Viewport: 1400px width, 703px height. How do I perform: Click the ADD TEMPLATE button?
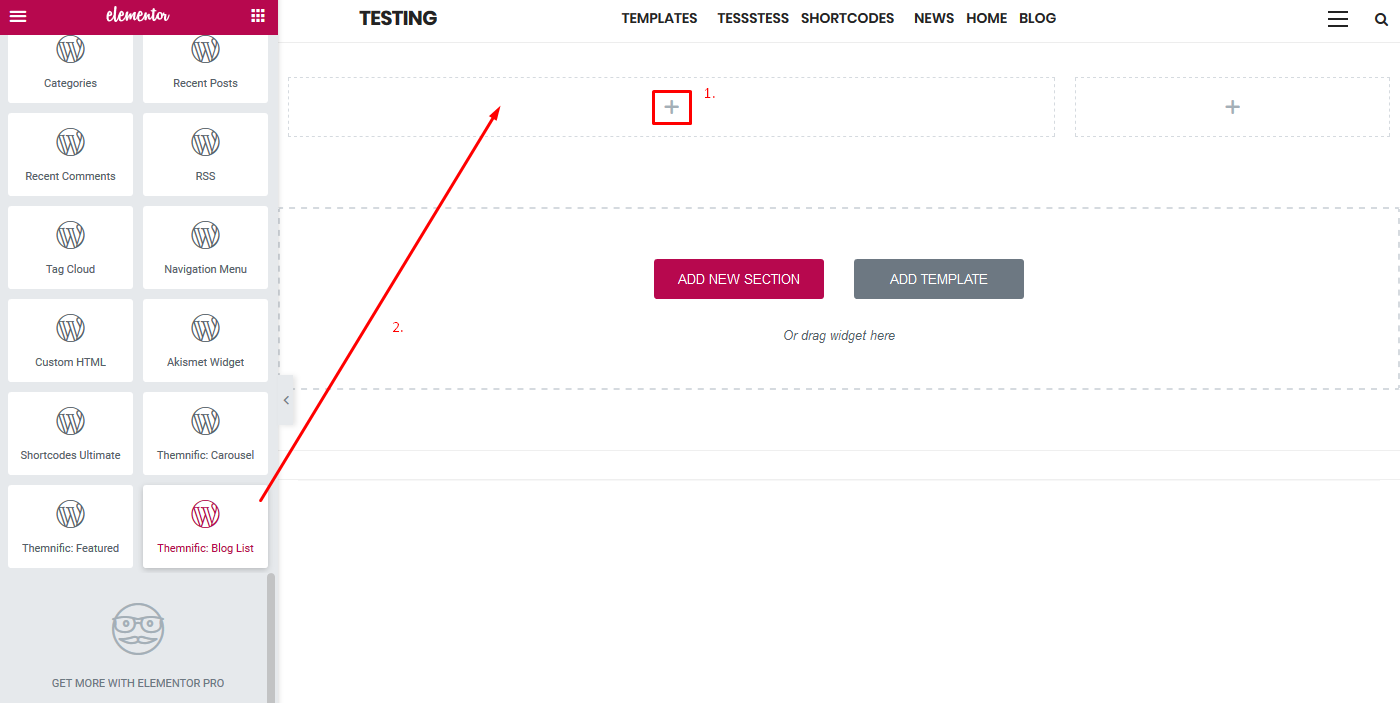(x=938, y=279)
